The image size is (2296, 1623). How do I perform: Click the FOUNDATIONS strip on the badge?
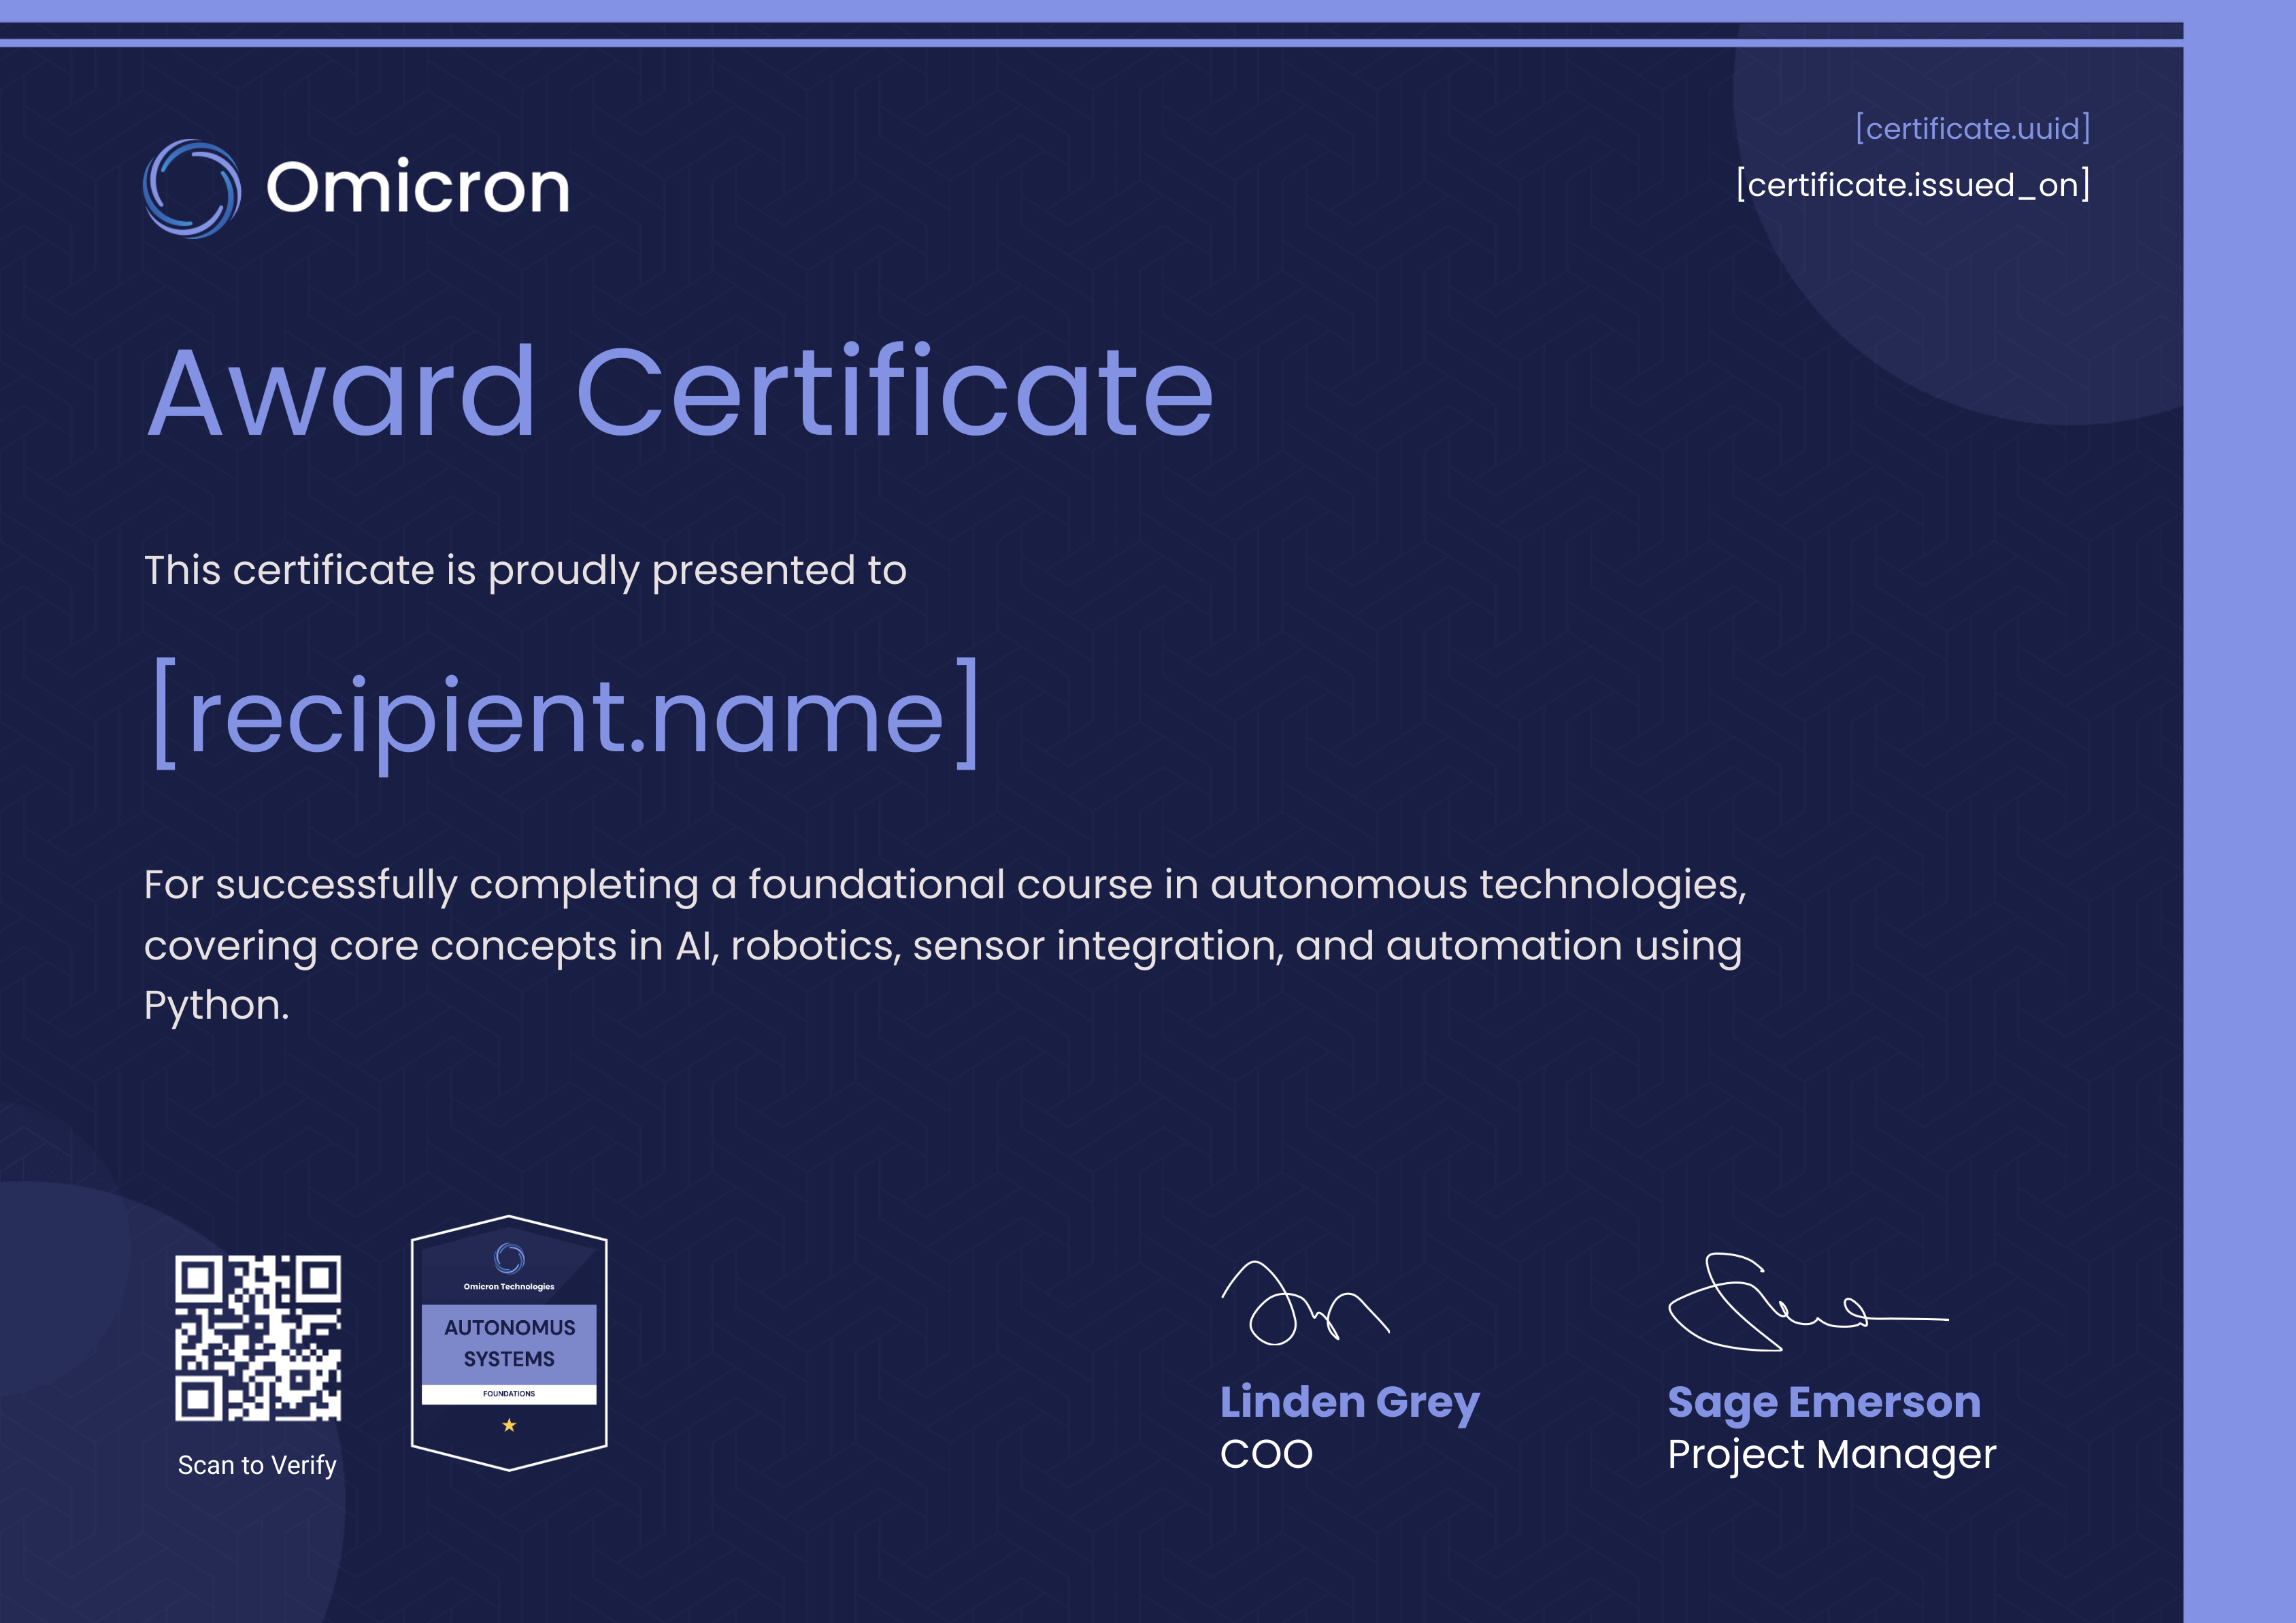pos(509,1394)
